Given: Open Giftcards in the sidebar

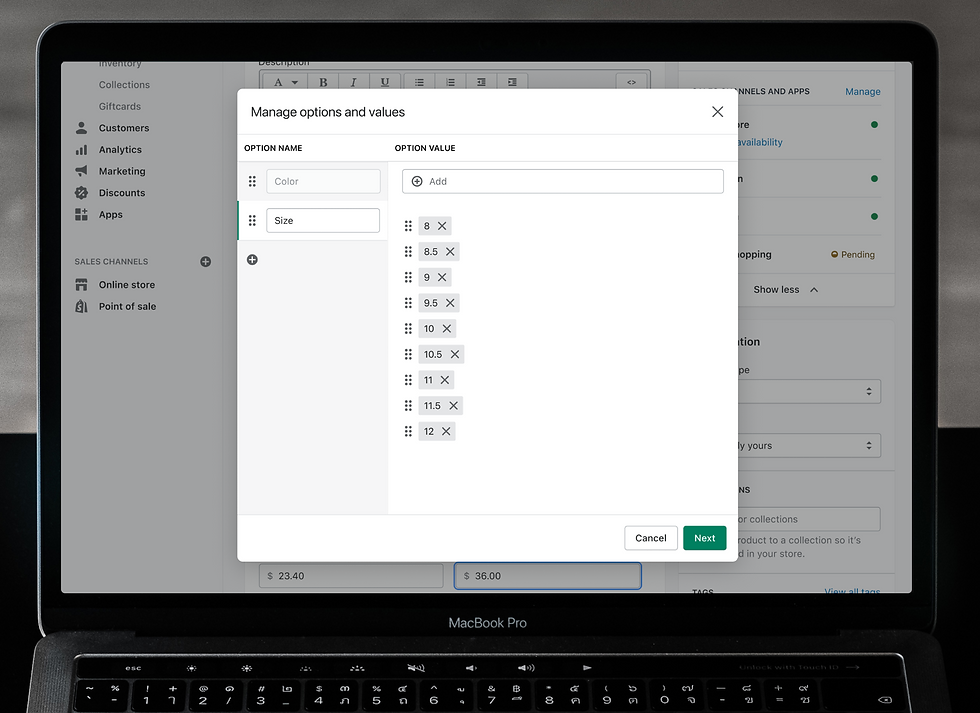Looking at the screenshot, I should point(119,106).
